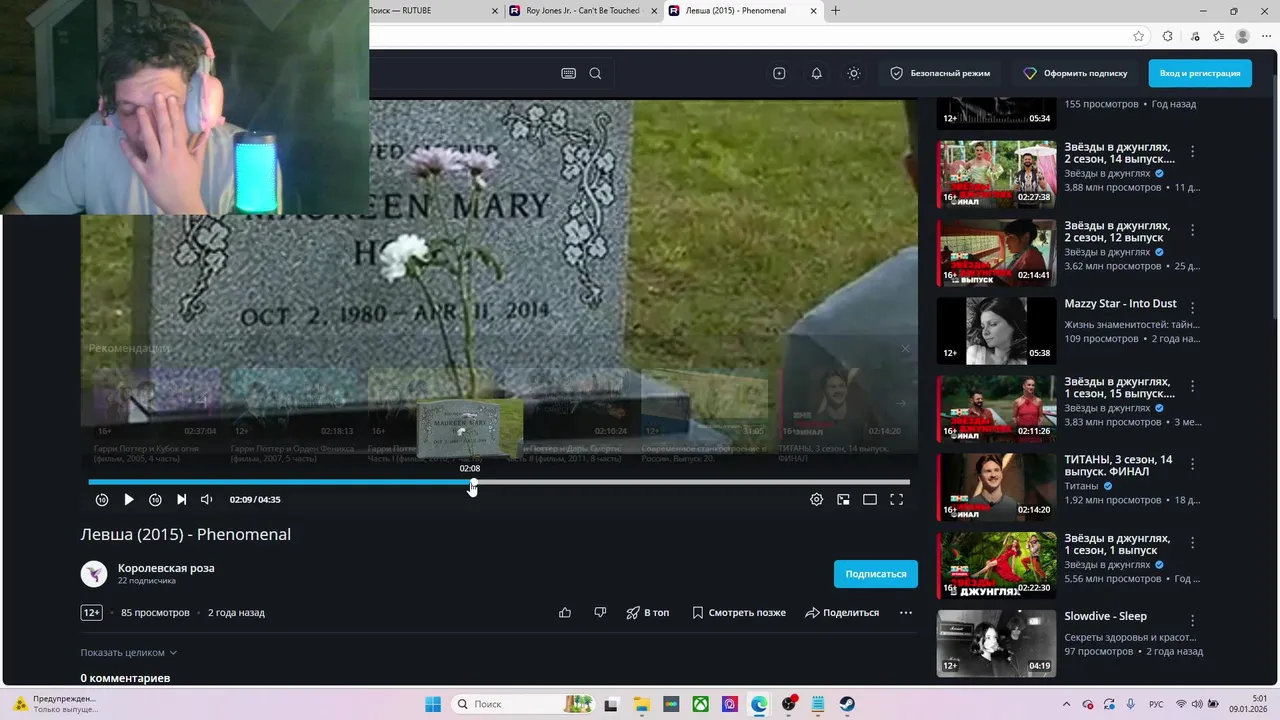Image resolution: width=1280 pixels, height=720 pixels.
Task: Open ТИТАНЫ, 3 сезон, 14 выпуск title
Action: click(1118, 465)
